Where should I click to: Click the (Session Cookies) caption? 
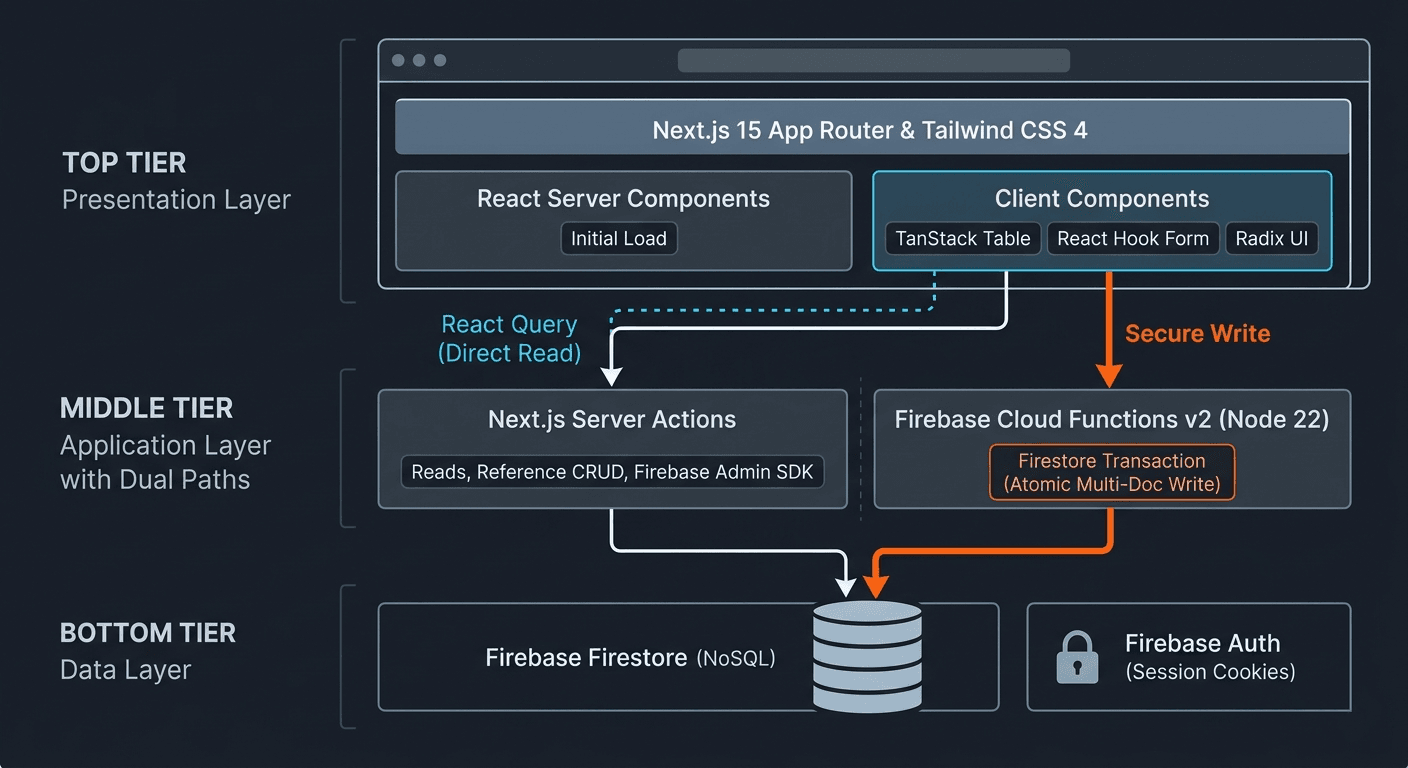(1210, 672)
